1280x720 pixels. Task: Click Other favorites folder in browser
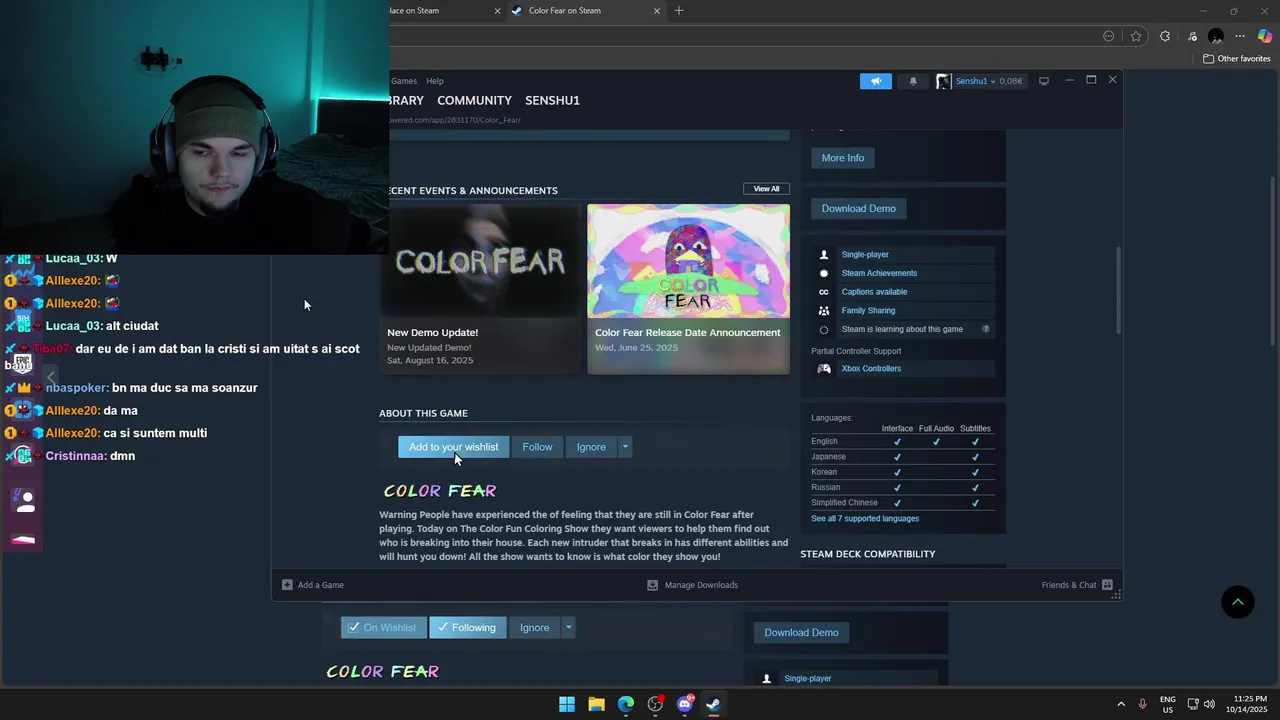pyautogui.click(x=1236, y=59)
